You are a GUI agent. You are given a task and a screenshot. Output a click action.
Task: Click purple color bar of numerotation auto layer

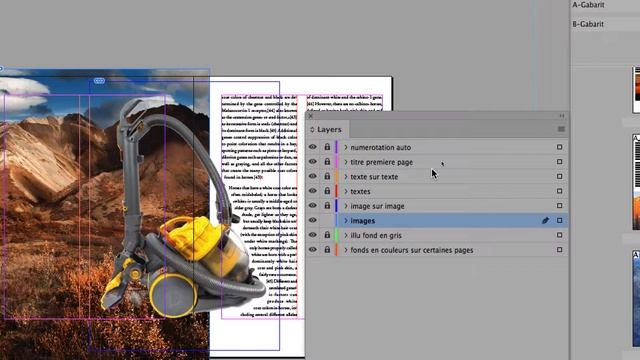pos(336,147)
